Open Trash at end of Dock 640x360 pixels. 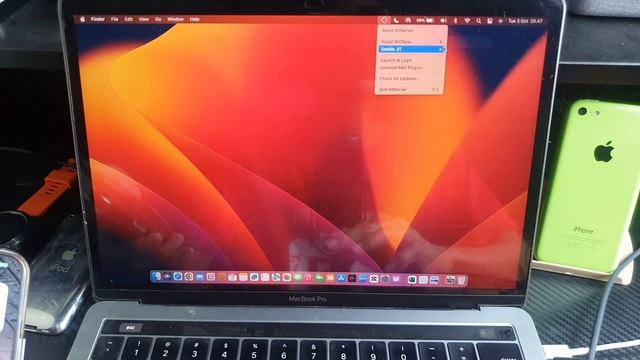point(462,280)
